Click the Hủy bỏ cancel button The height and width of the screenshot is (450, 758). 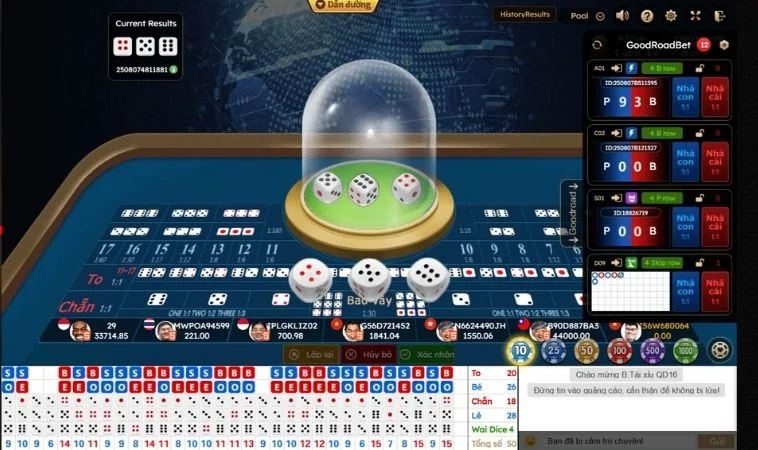[369, 355]
